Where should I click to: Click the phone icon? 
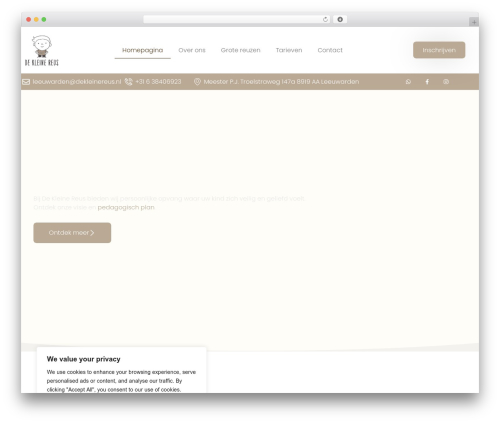[x=128, y=82]
